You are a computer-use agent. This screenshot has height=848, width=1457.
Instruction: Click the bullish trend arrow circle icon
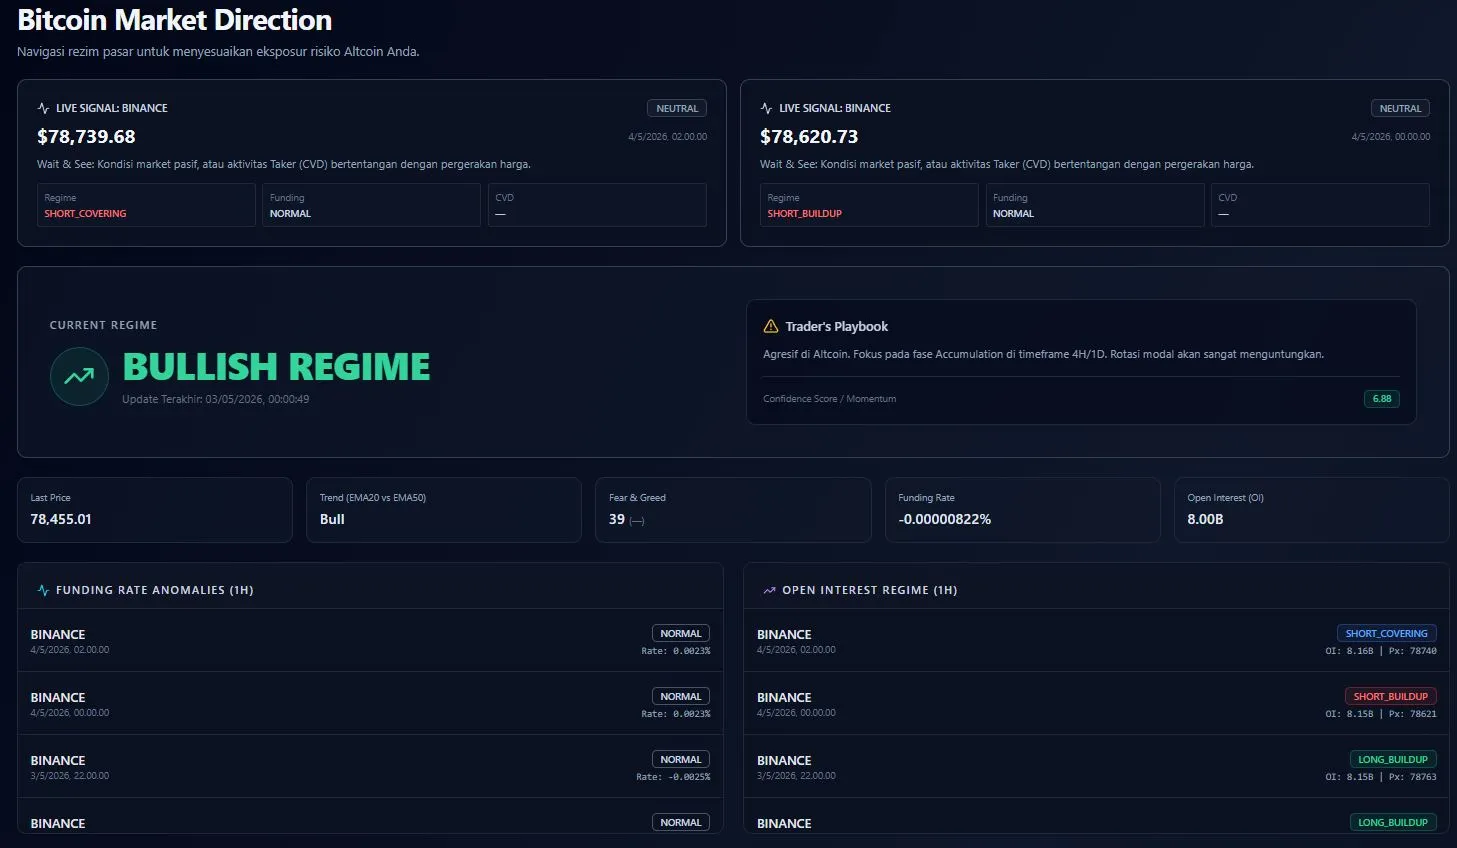coord(79,376)
